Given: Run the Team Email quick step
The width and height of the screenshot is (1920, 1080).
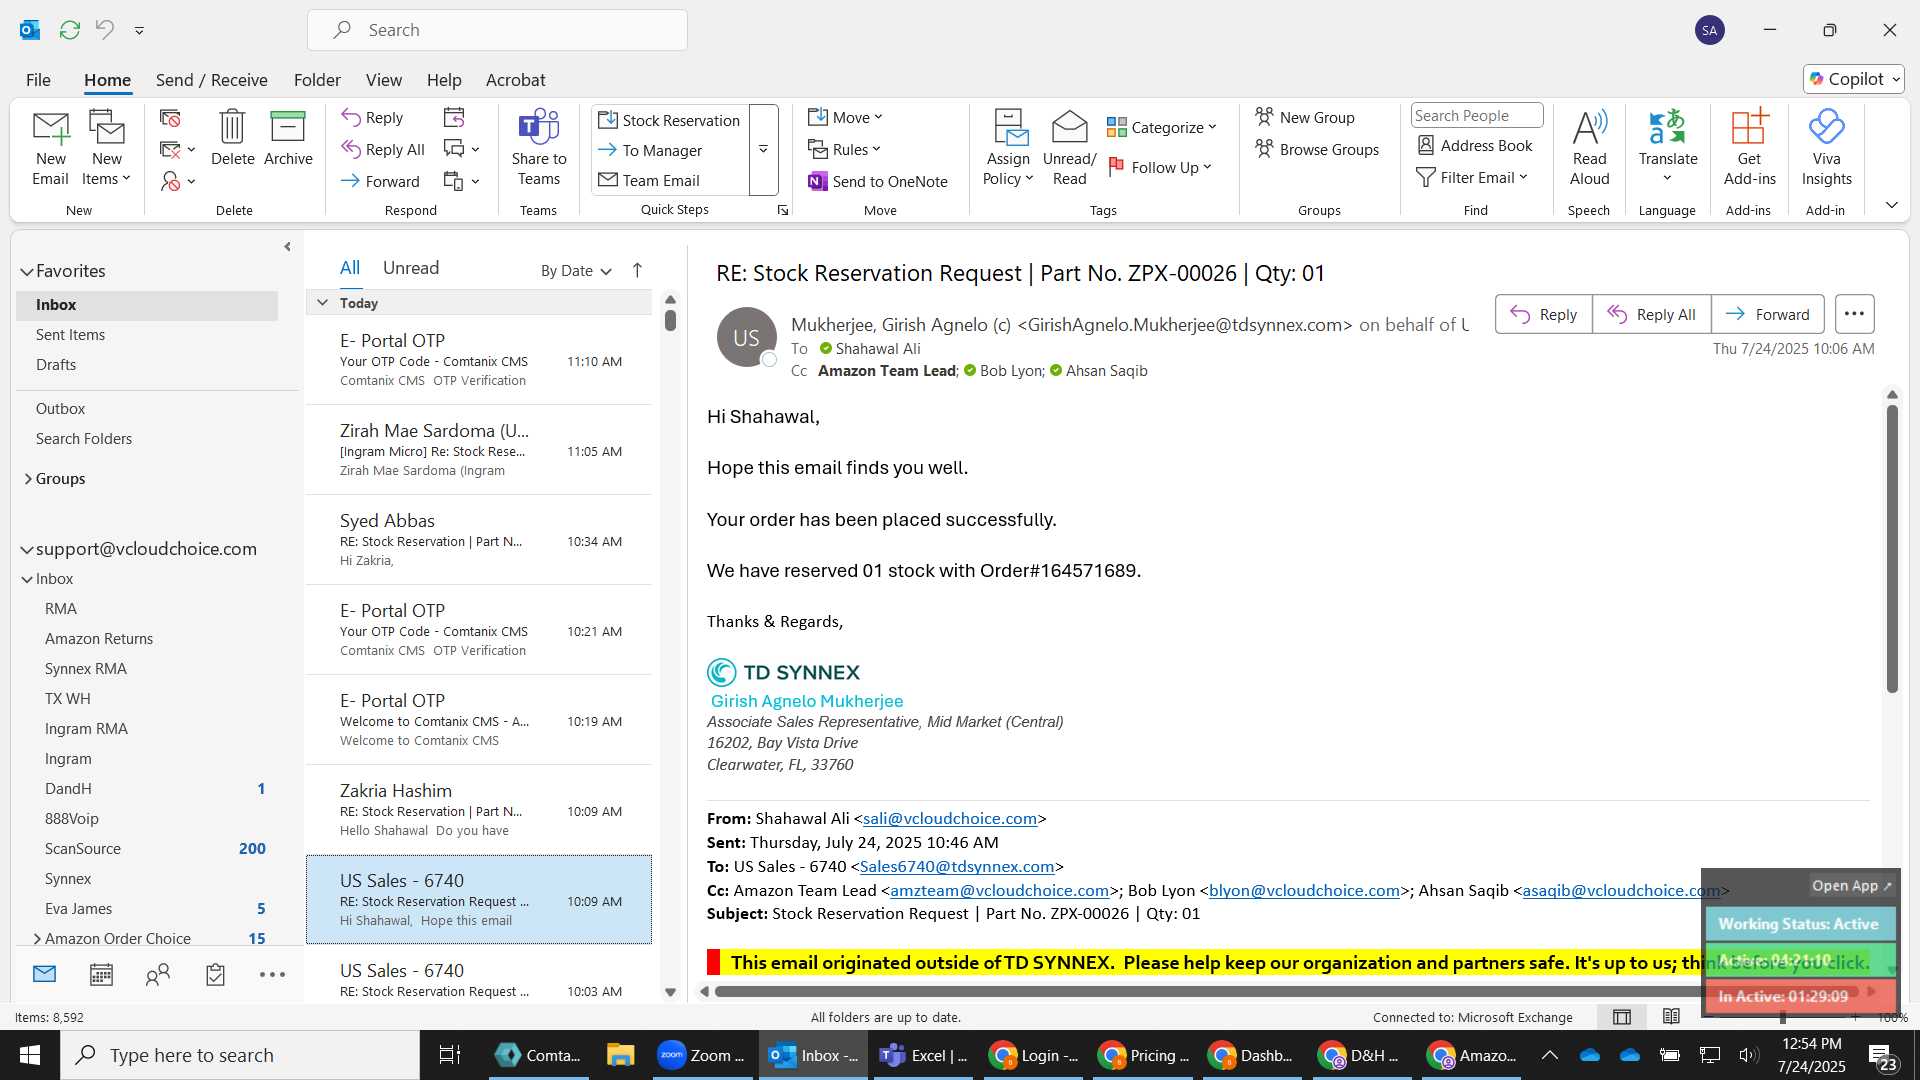Looking at the screenshot, I should tap(649, 180).
